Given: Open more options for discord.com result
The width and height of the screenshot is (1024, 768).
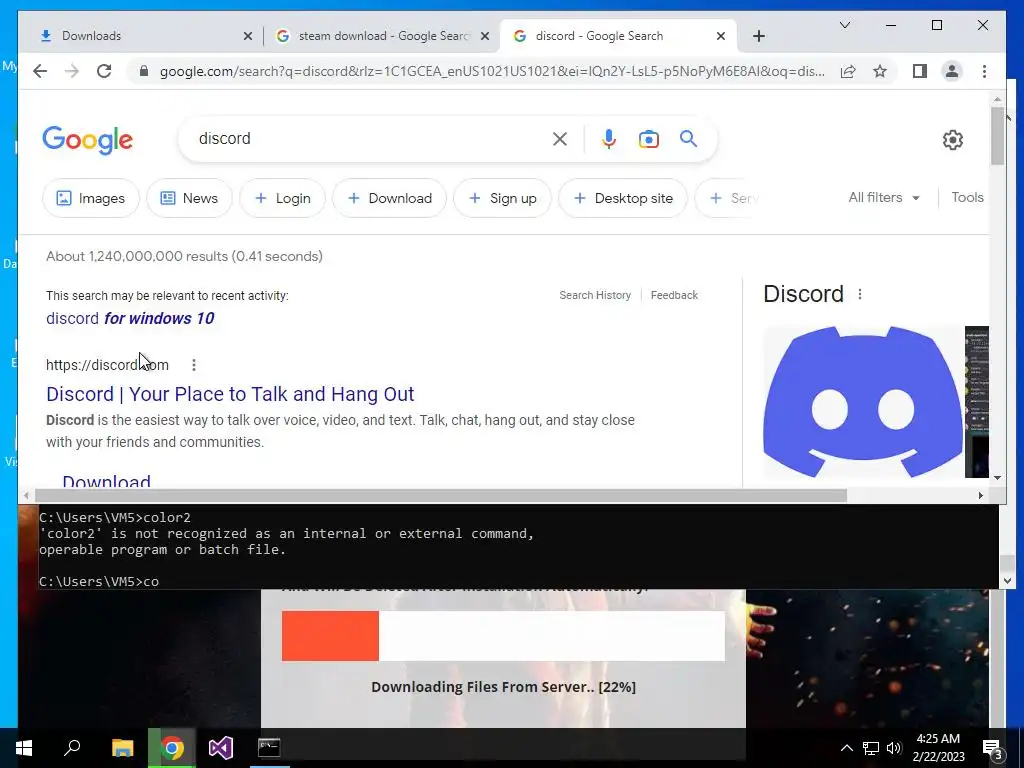Looking at the screenshot, I should point(193,365).
